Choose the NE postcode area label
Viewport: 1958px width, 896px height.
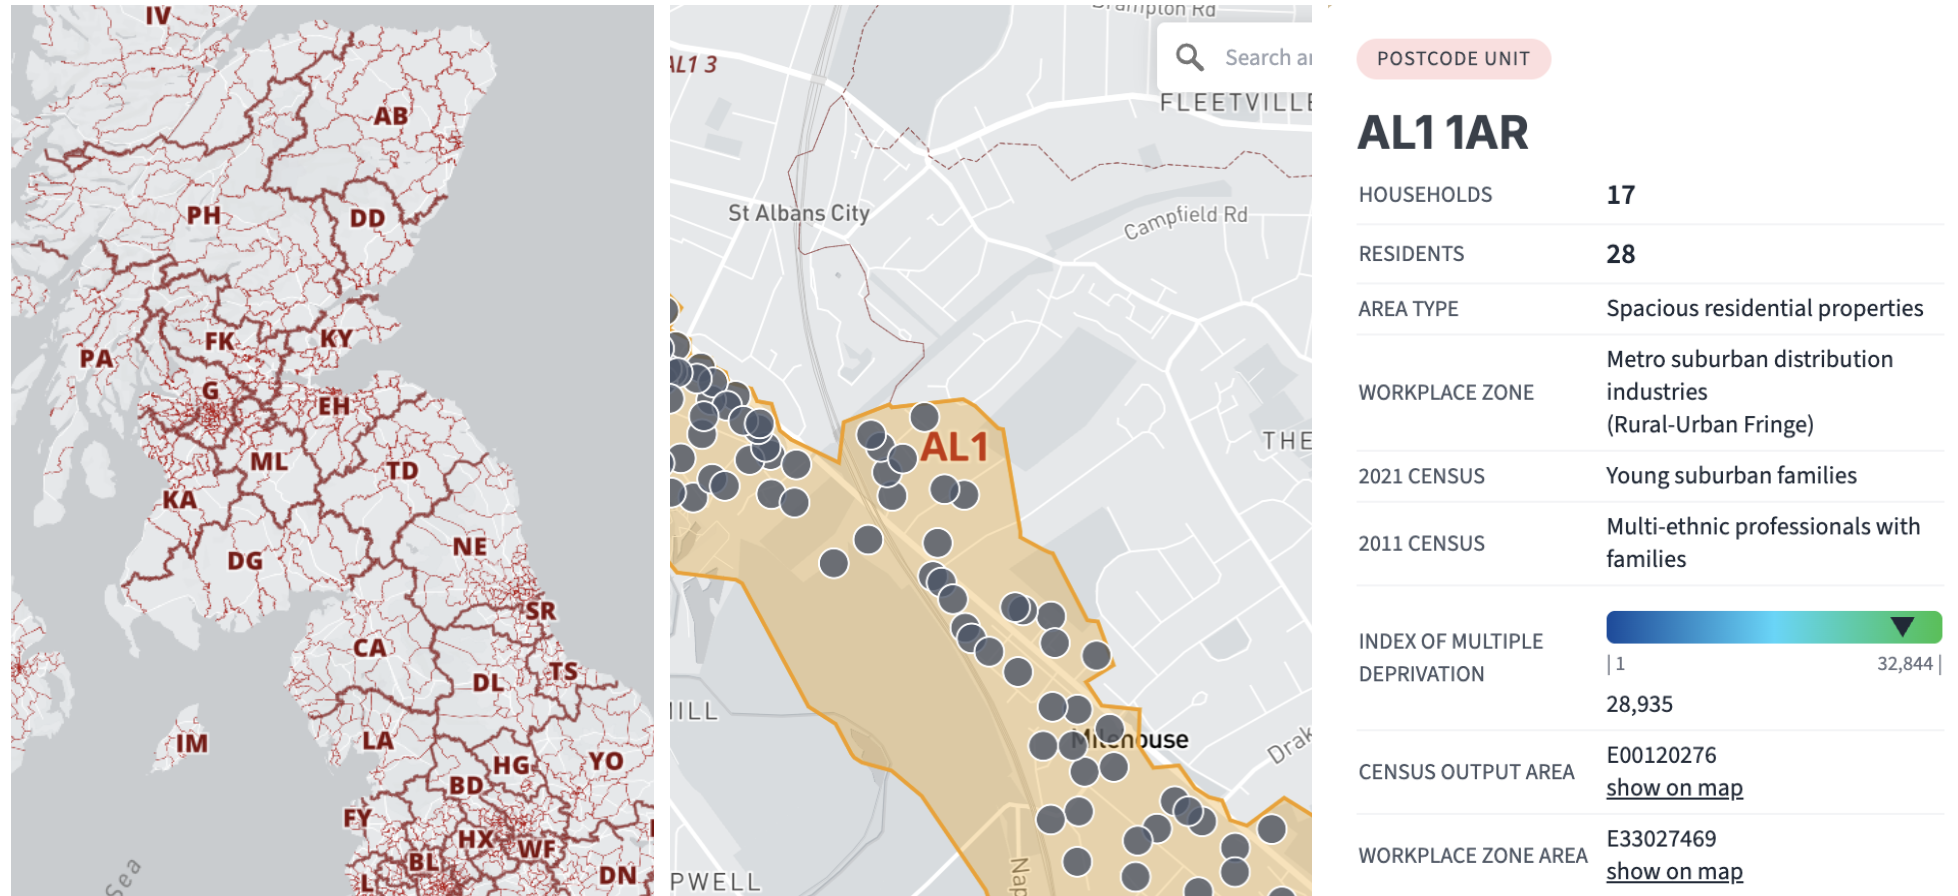click(x=469, y=547)
